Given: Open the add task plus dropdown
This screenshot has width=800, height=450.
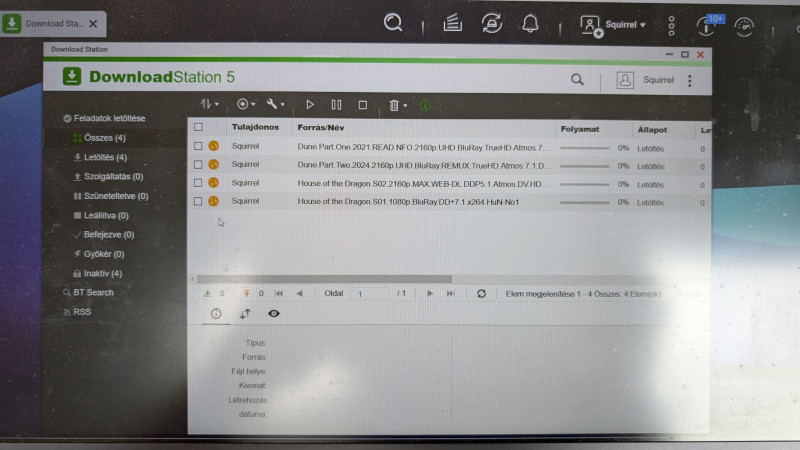Looking at the screenshot, I should [246, 104].
